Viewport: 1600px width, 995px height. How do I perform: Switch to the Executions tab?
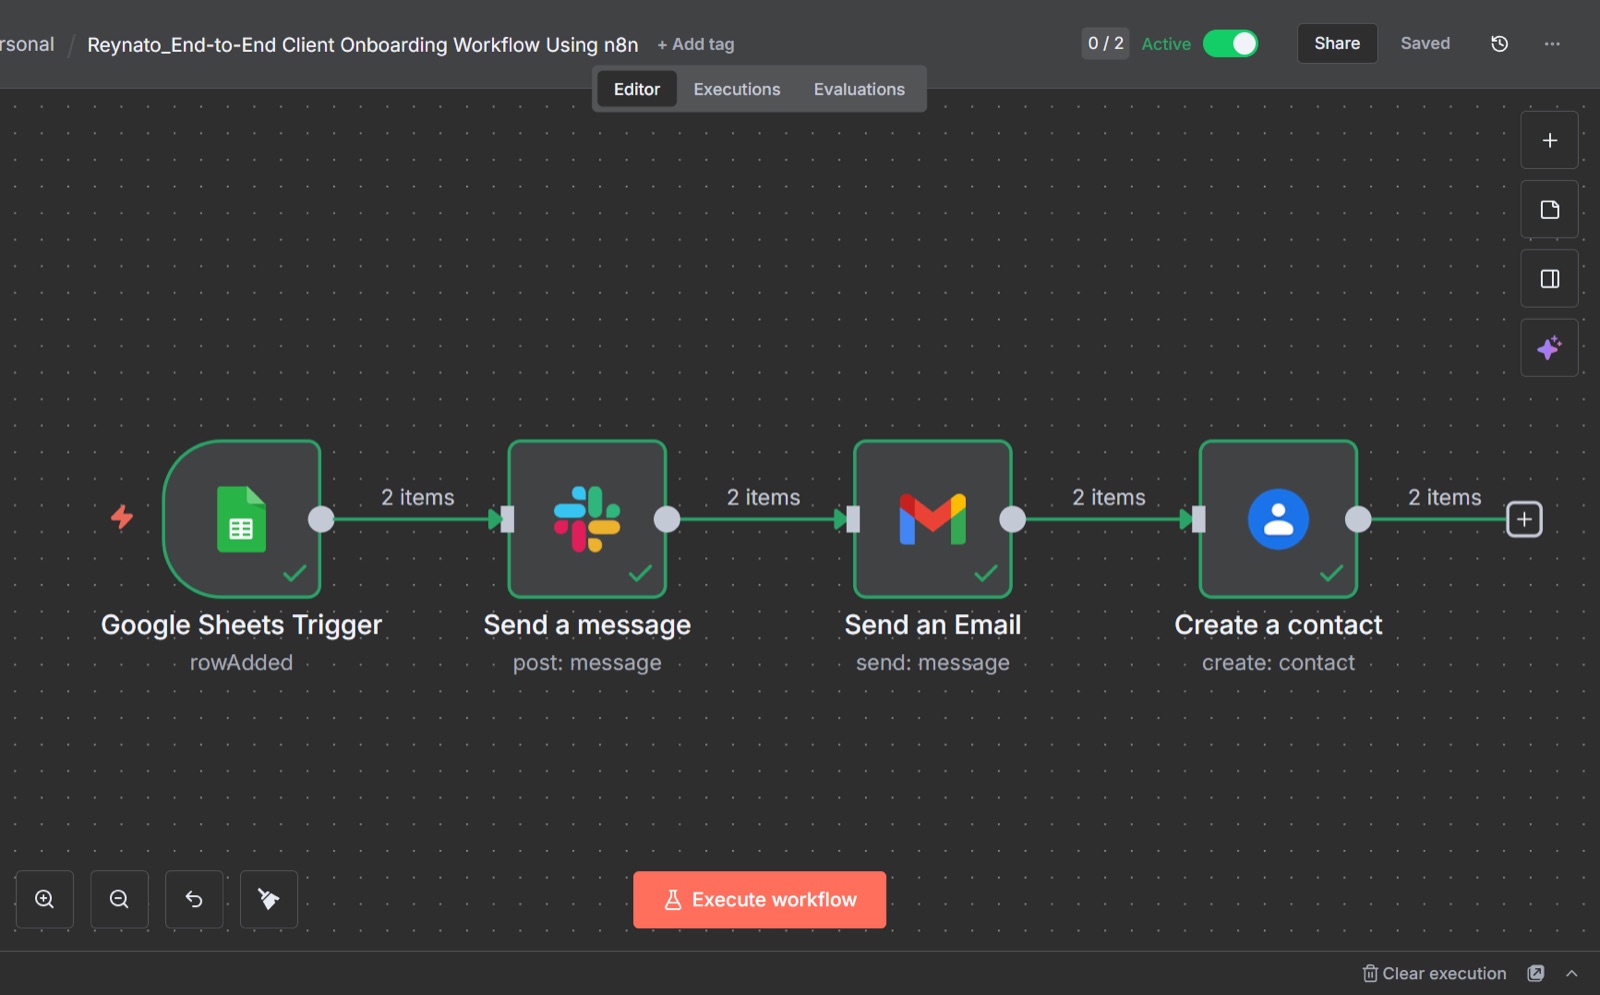pos(737,89)
